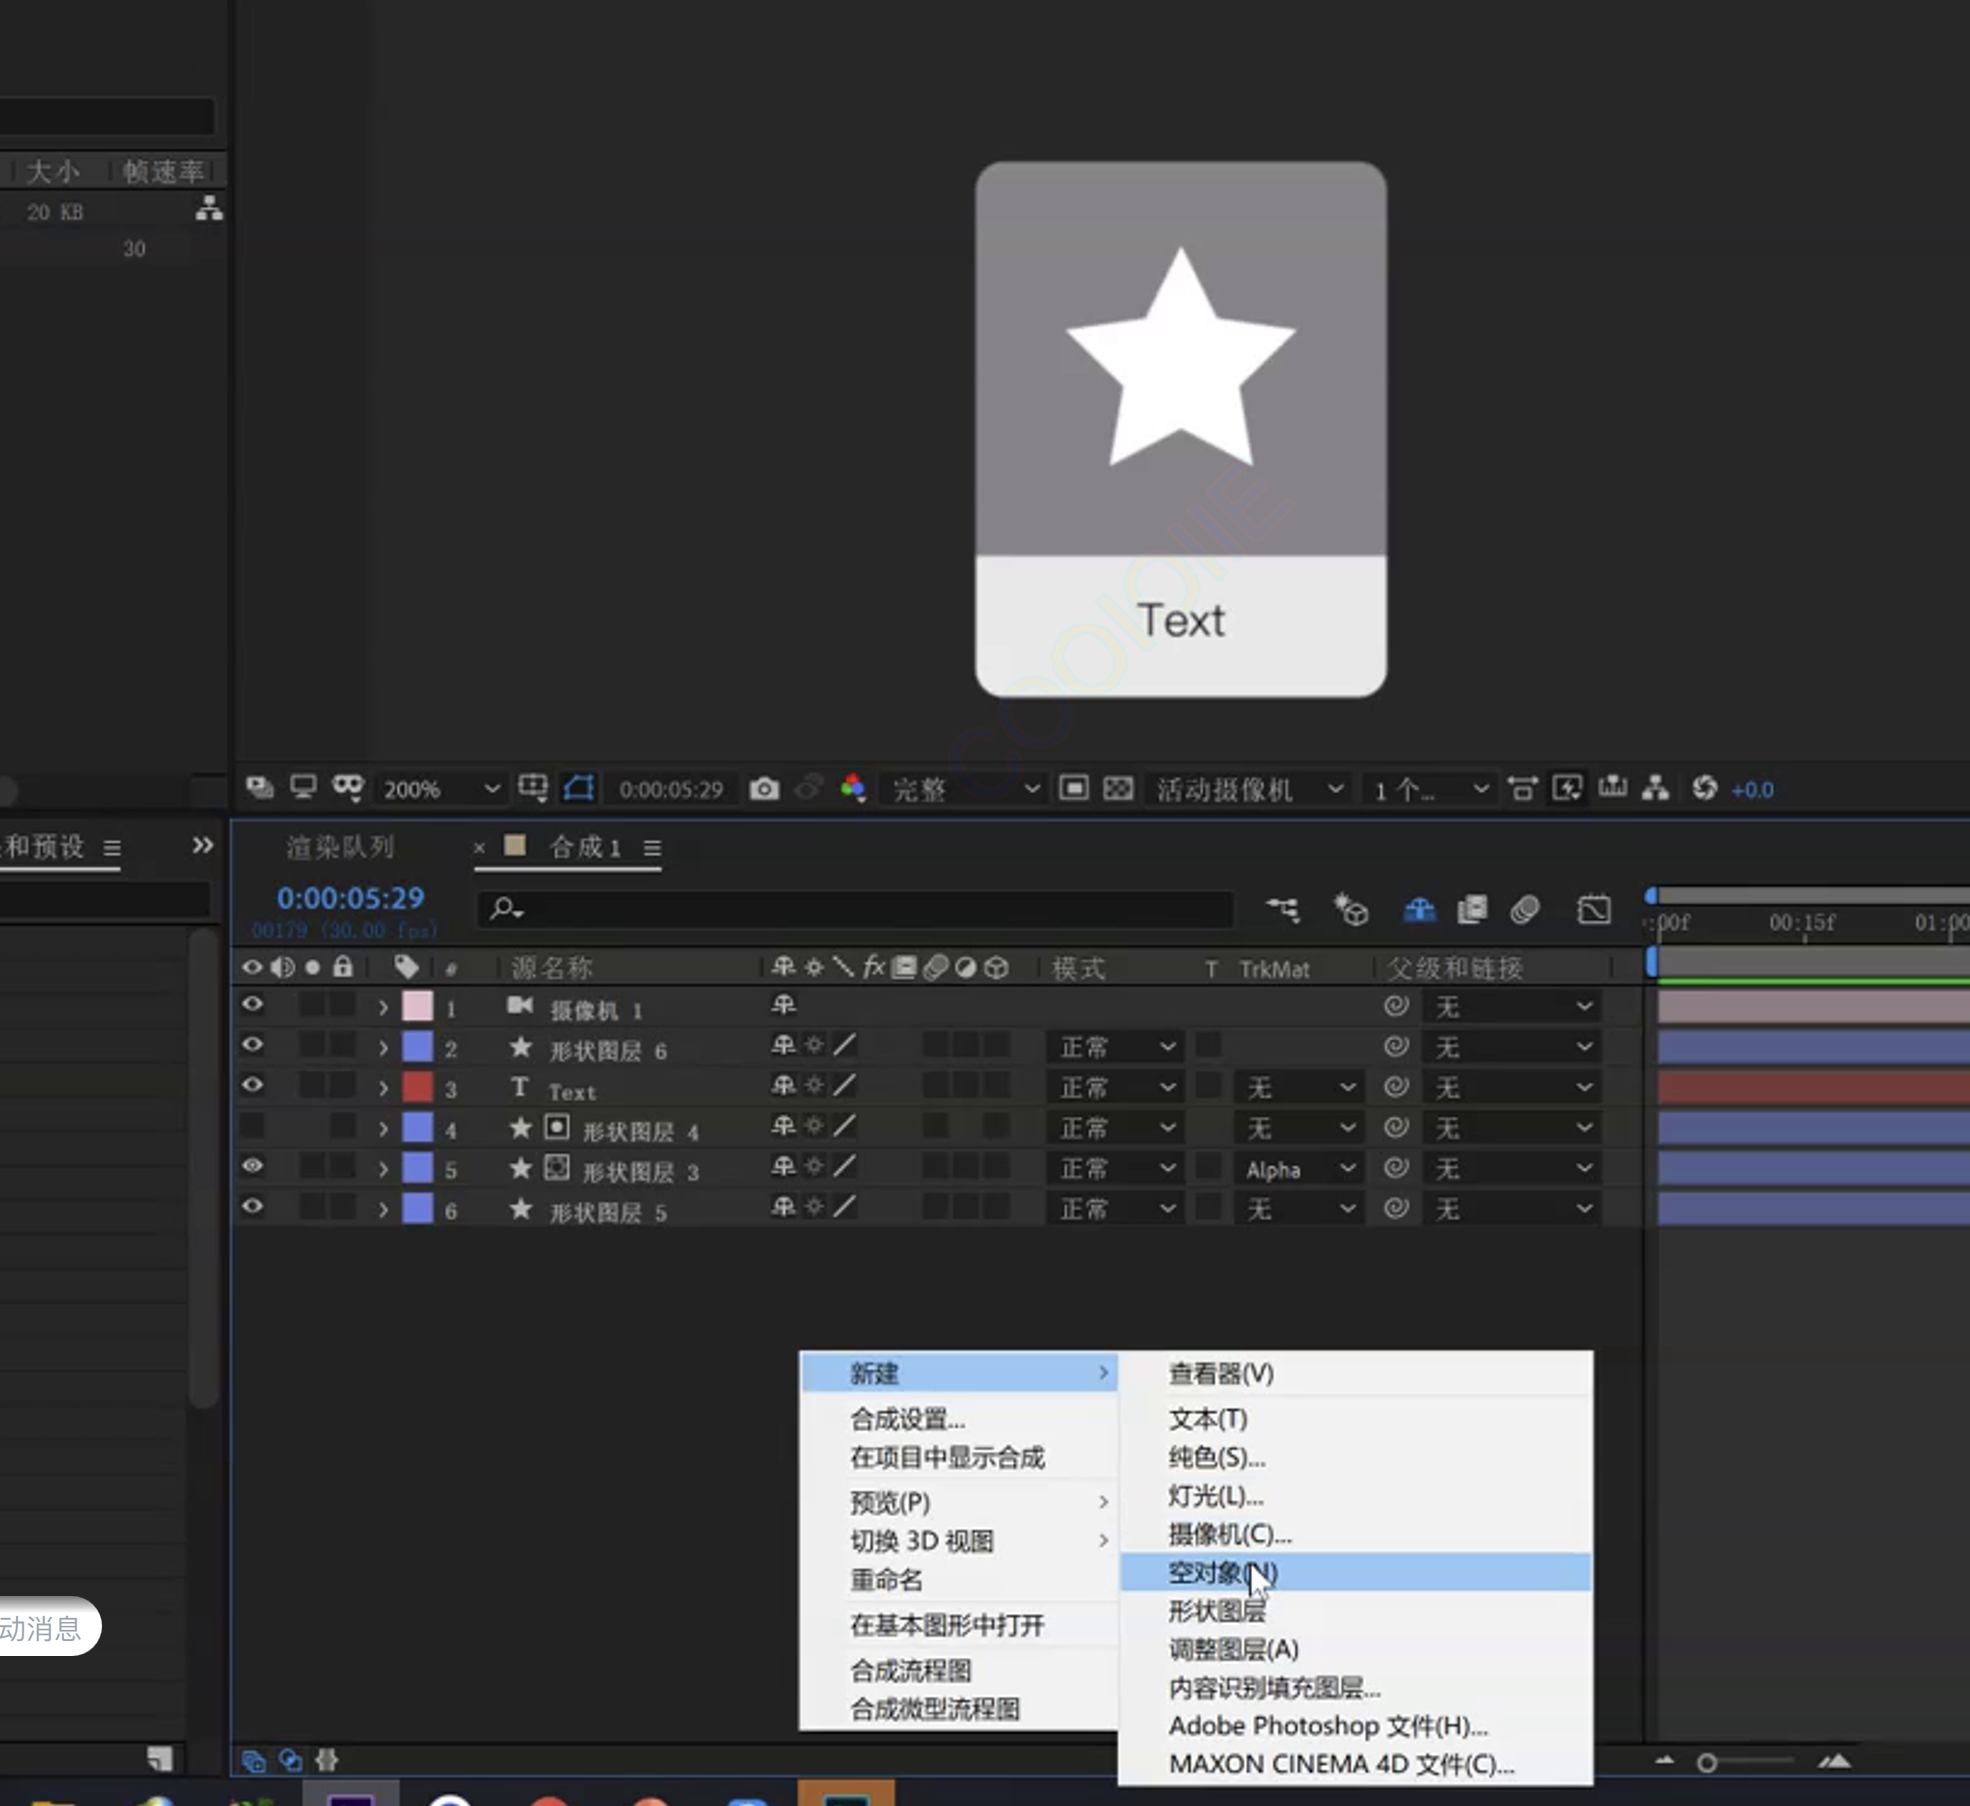
Task: Hide the 摄像机 1 layer
Action: [x=252, y=1004]
